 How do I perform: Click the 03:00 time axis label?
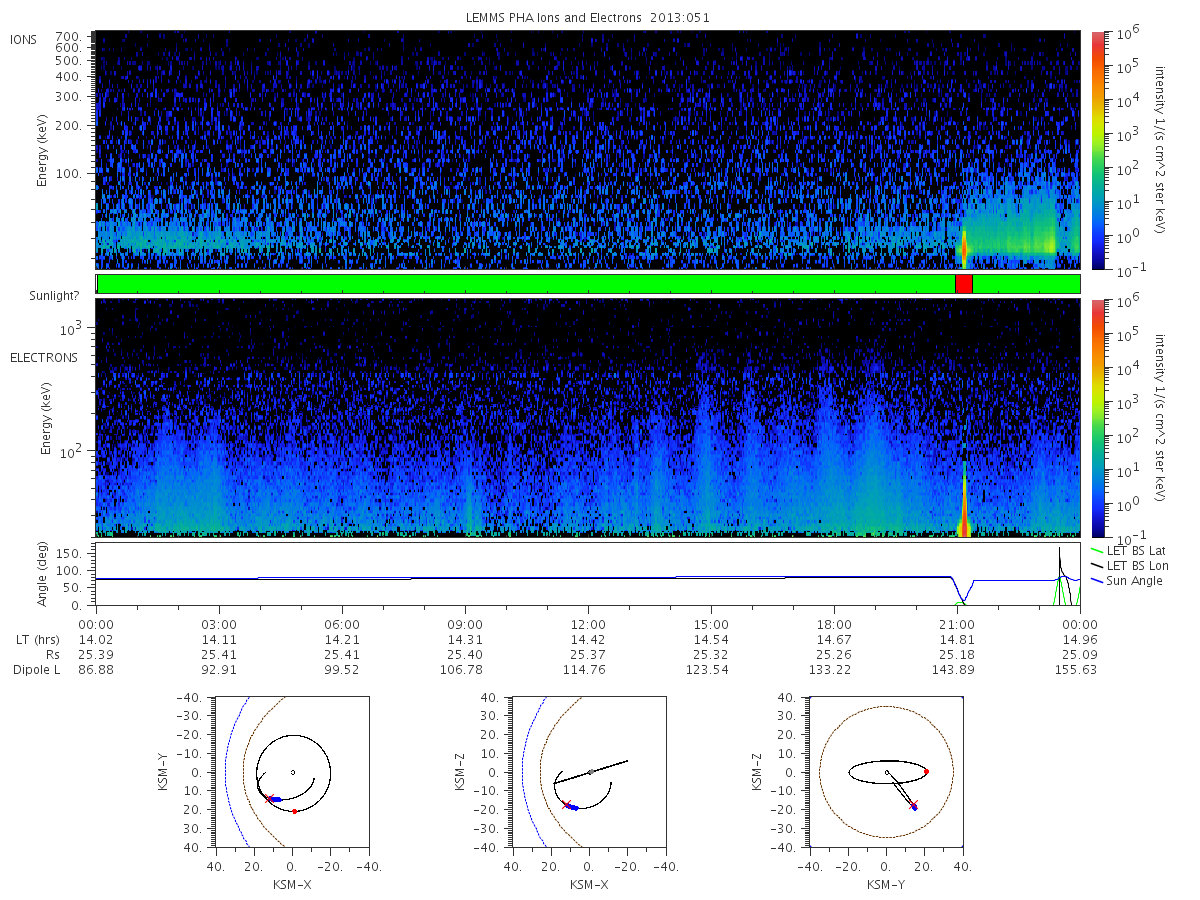coord(219,623)
